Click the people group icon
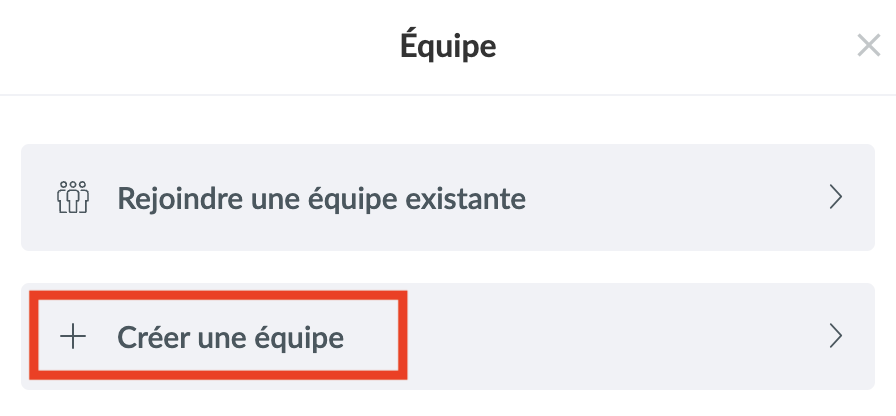 tap(73, 197)
